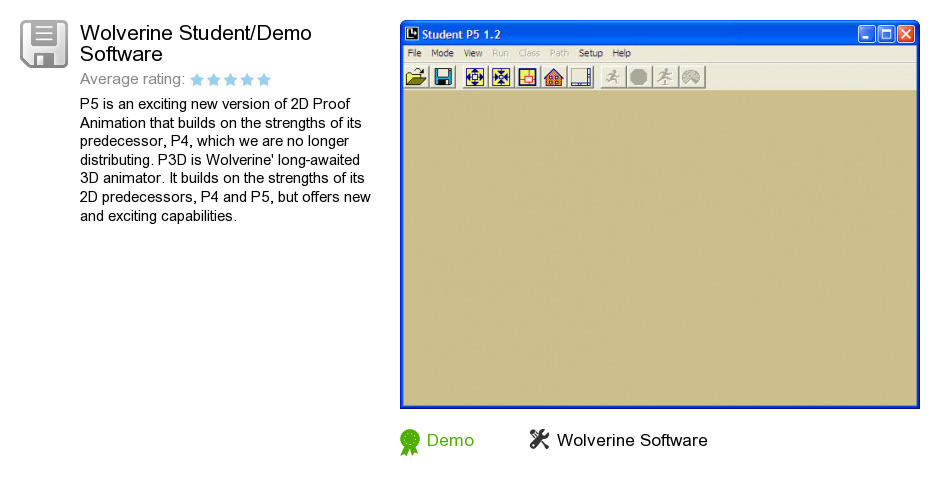Screen dimensions: 940x486
Task: Click the Student P5 title bar app icon
Action: coord(412,34)
